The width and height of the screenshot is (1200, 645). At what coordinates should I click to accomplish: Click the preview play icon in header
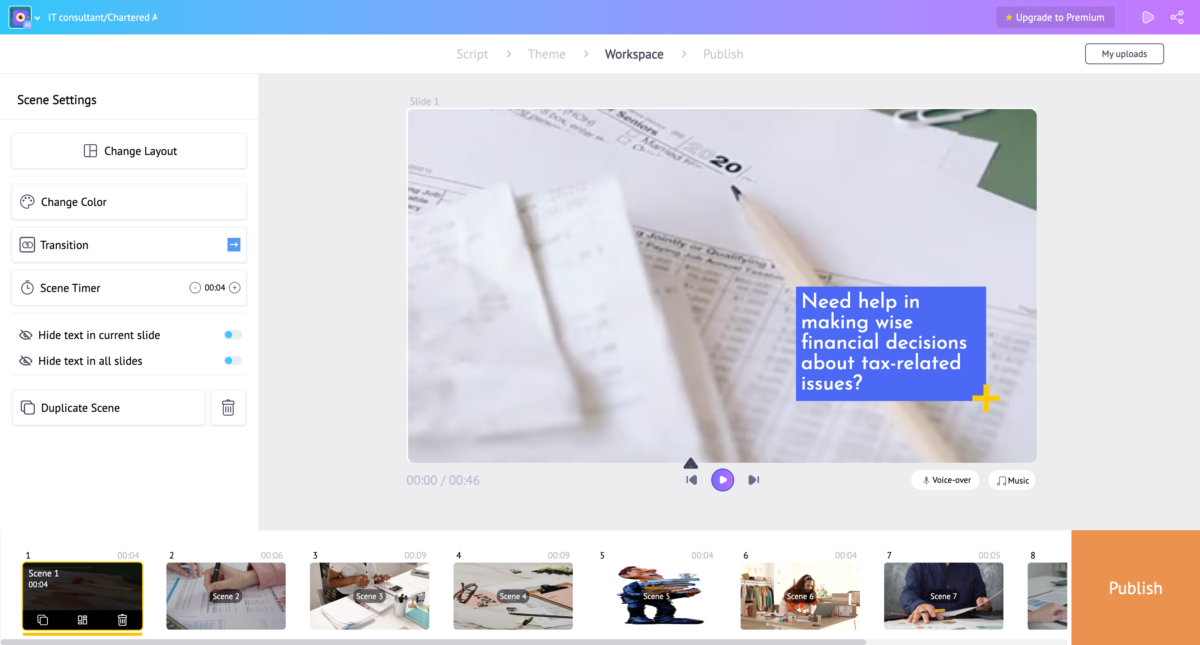coord(1148,17)
